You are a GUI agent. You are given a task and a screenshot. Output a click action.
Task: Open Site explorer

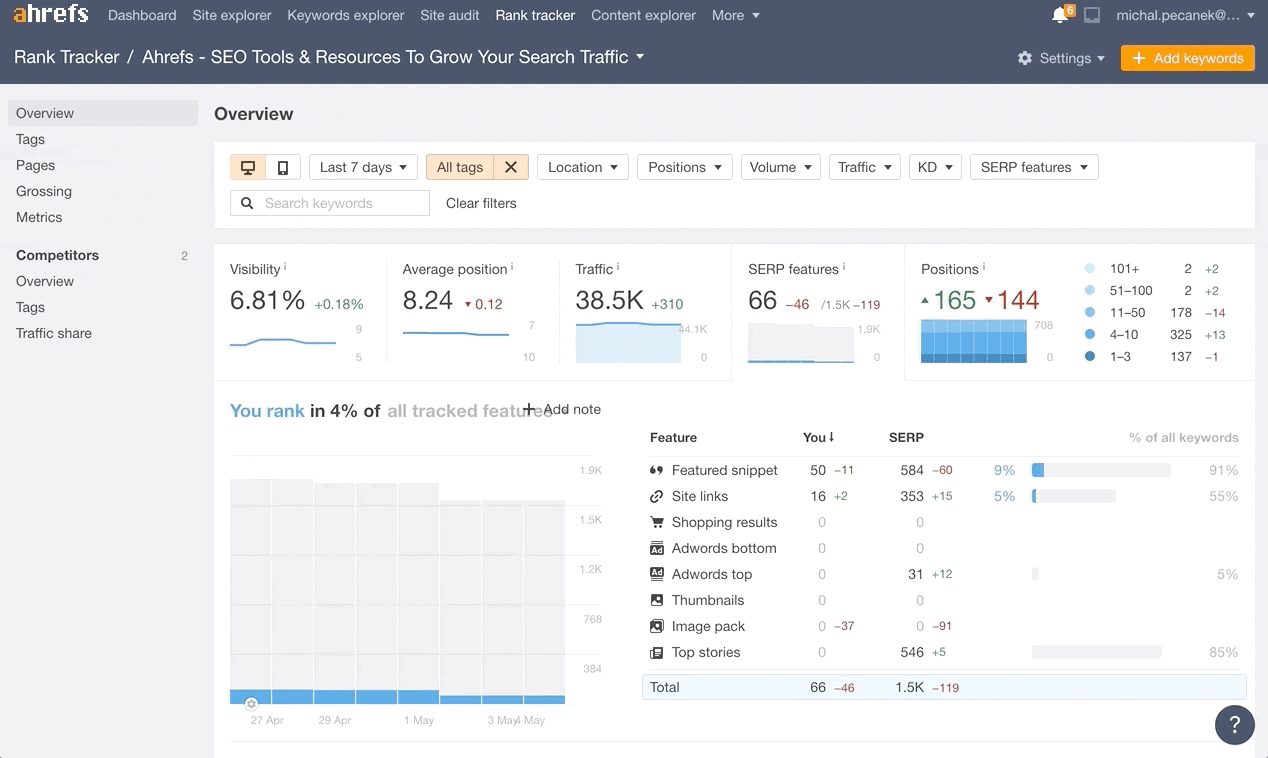click(232, 15)
